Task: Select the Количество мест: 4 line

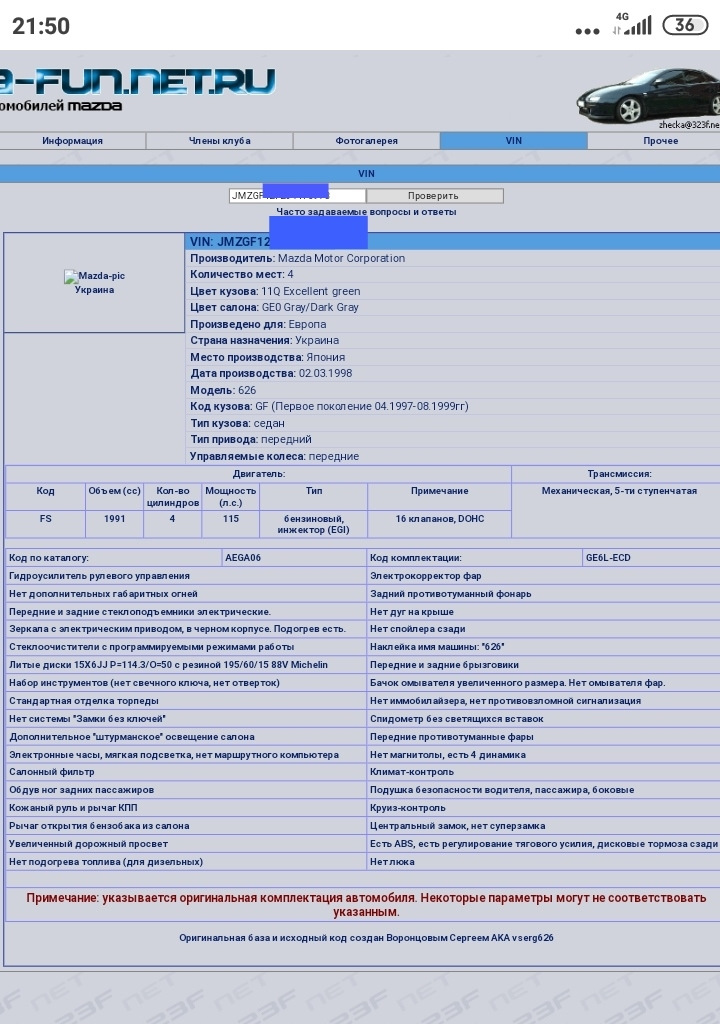Action: click(242, 274)
